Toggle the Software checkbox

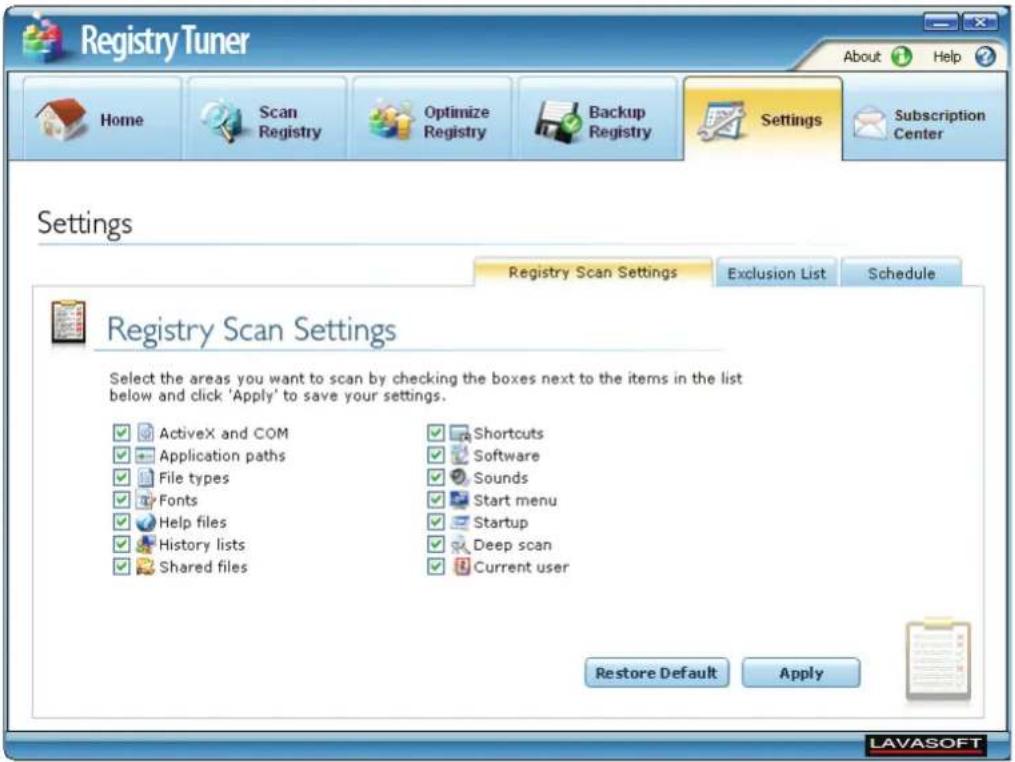click(436, 455)
